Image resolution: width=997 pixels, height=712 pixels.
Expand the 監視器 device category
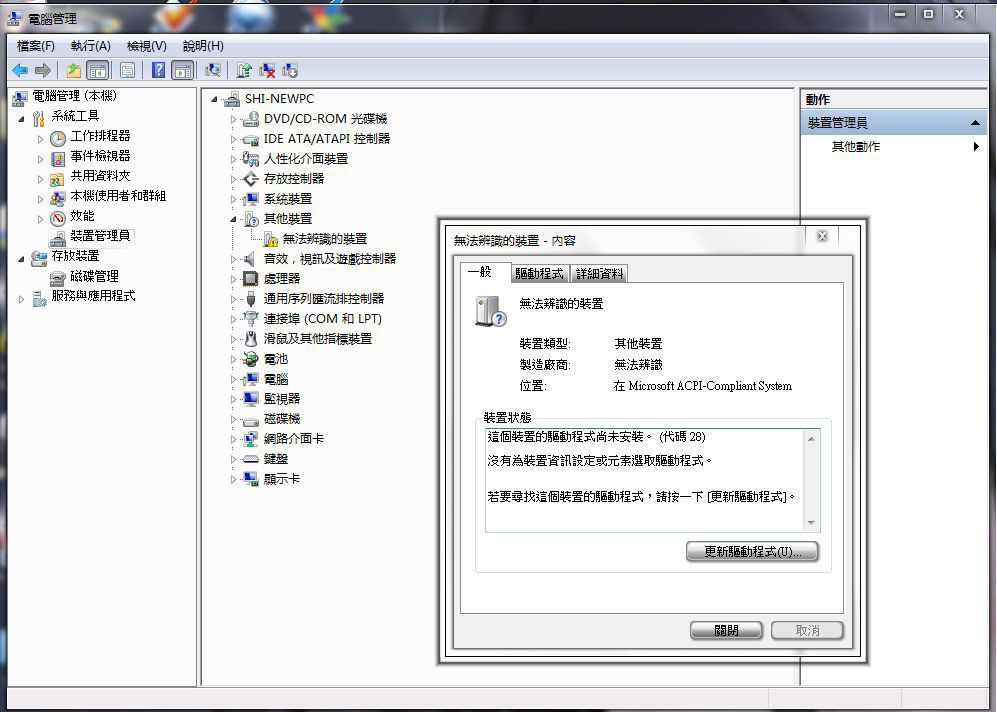(233, 399)
